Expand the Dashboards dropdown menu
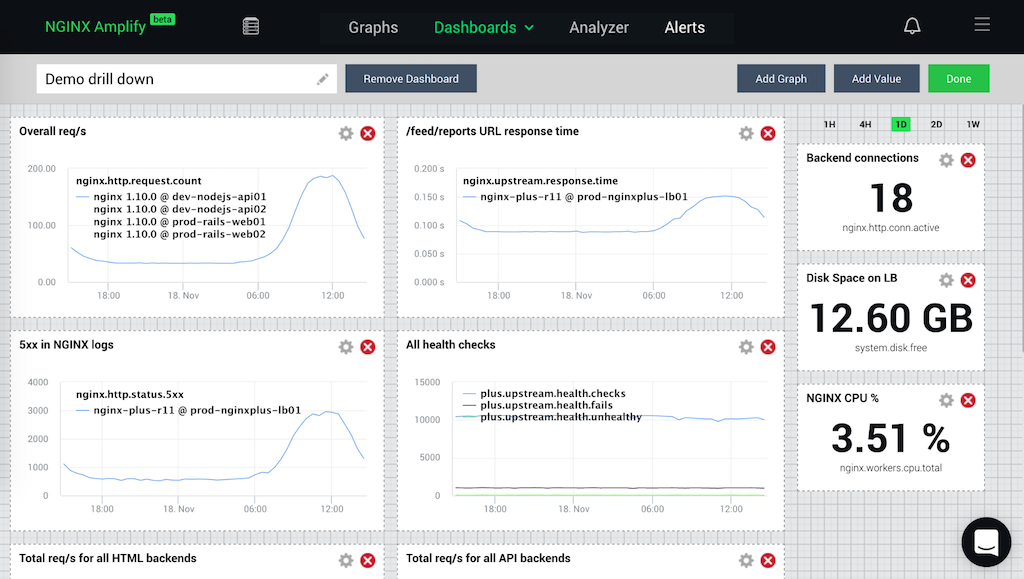The width and height of the screenshot is (1024, 579). [x=484, y=28]
